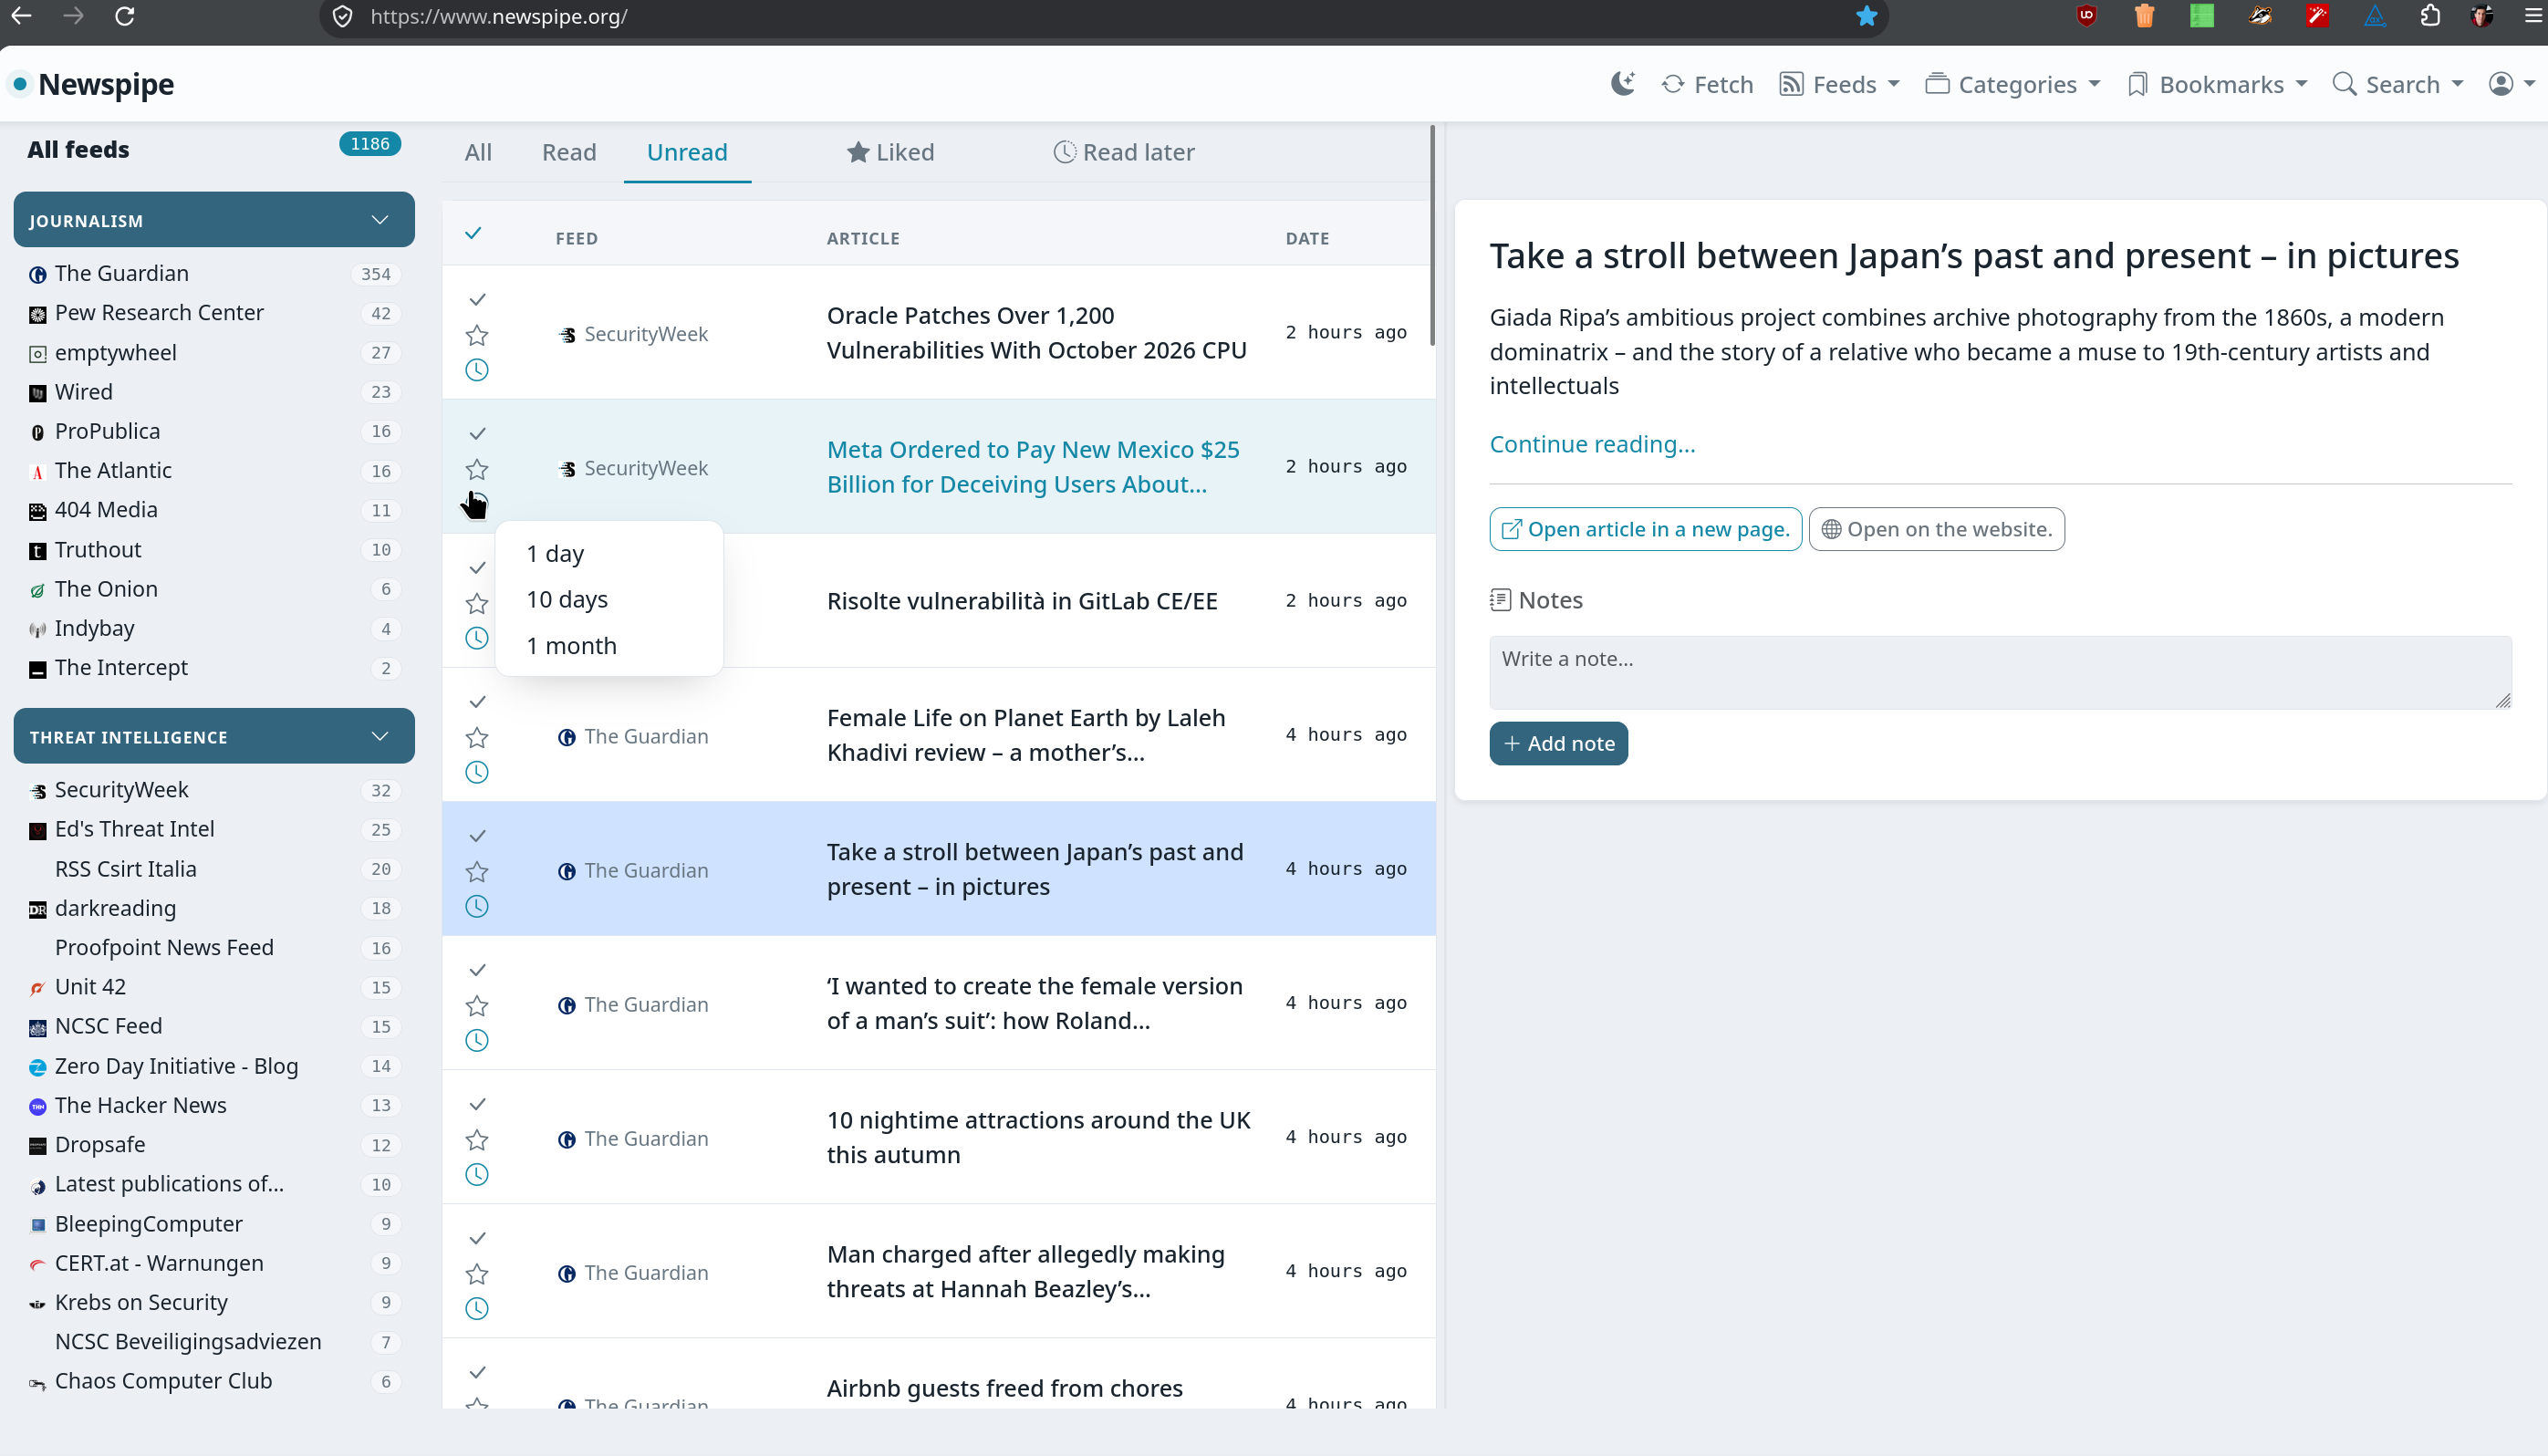This screenshot has width=2548, height=1456.
Task: Click read later clock on Japan article
Action: 477,906
